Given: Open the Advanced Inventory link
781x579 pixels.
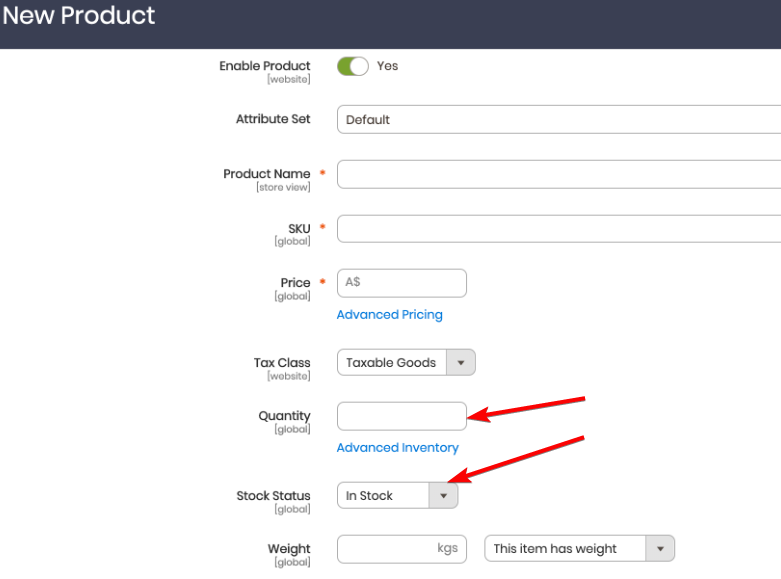Looking at the screenshot, I should [397, 447].
